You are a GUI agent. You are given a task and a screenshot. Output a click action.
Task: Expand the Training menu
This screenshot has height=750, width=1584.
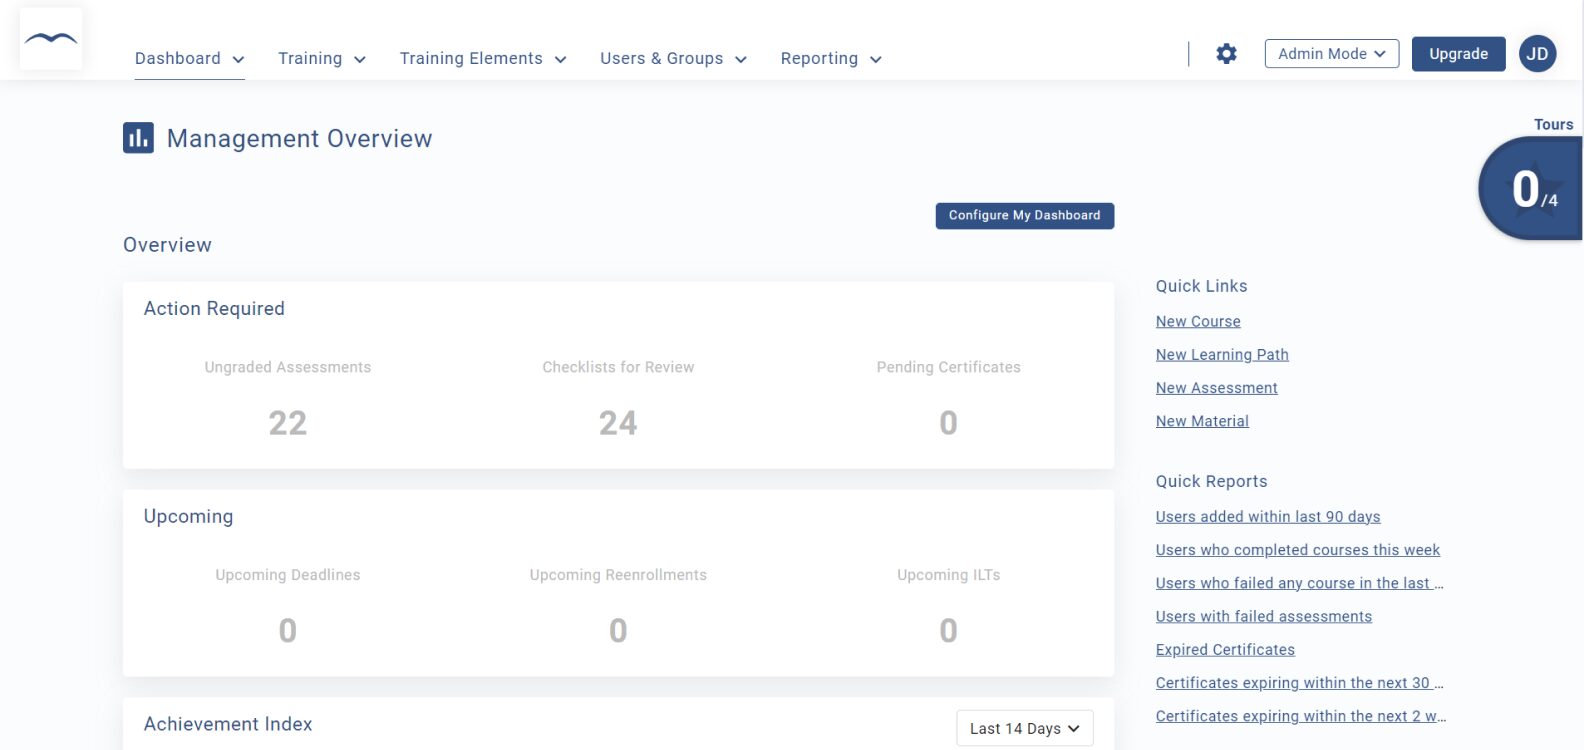click(x=321, y=59)
